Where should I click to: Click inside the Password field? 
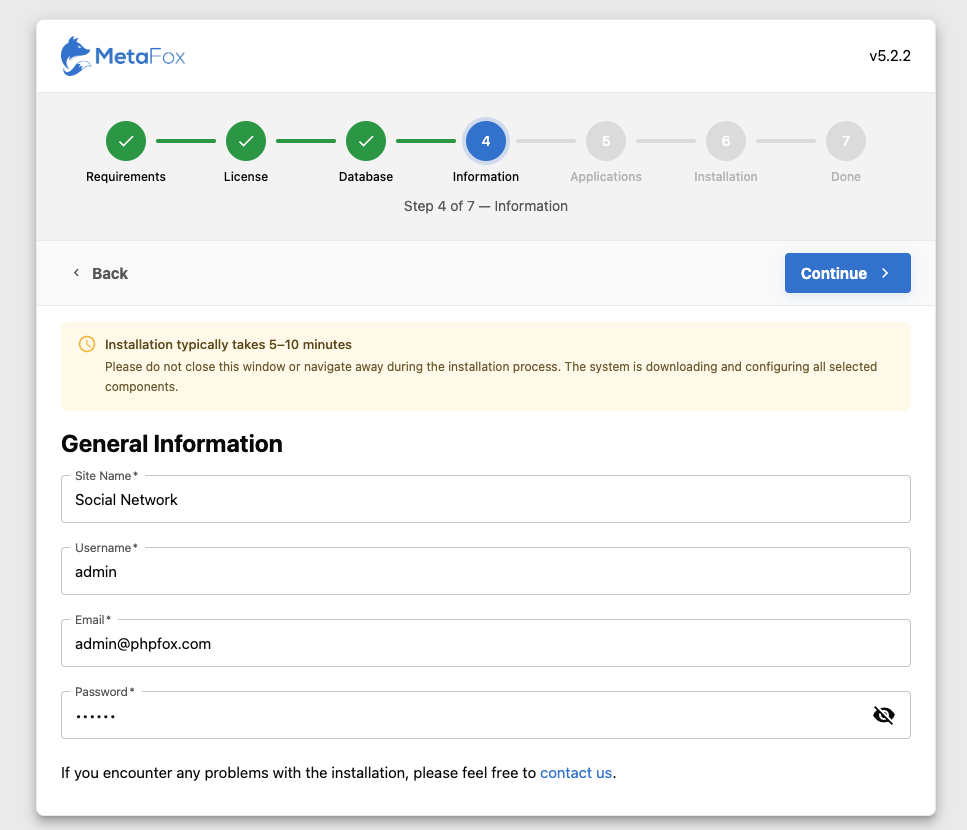point(460,715)
